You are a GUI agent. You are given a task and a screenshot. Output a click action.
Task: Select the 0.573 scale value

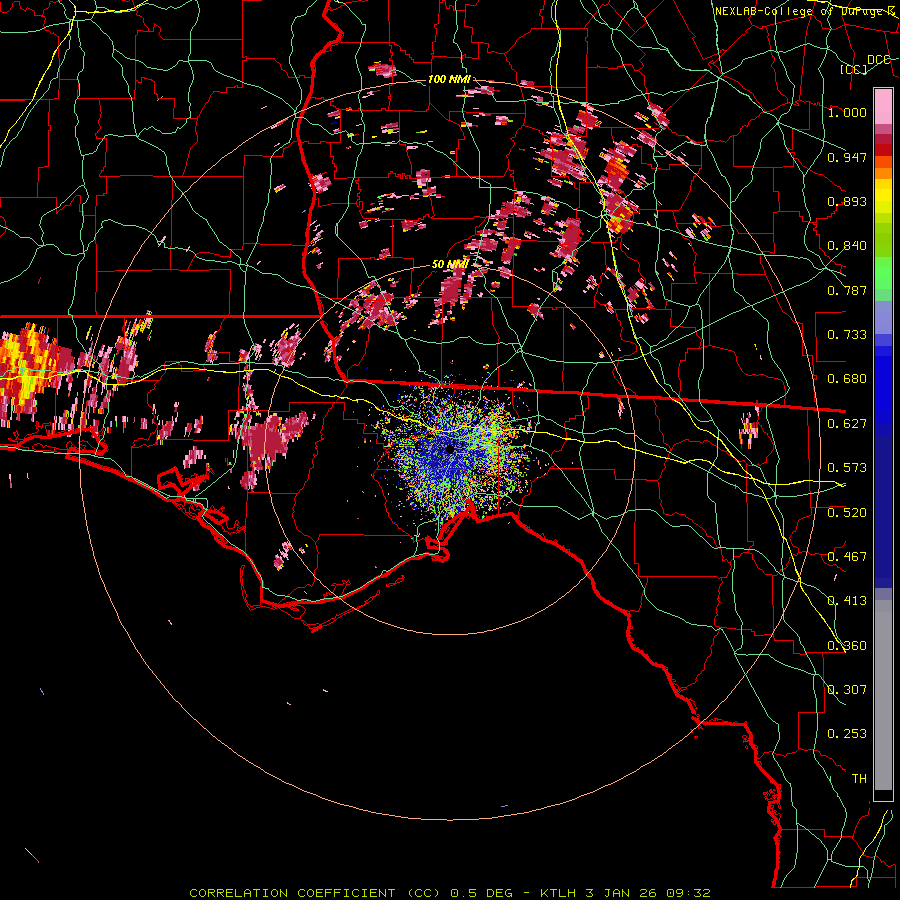[x=847, y=468]
